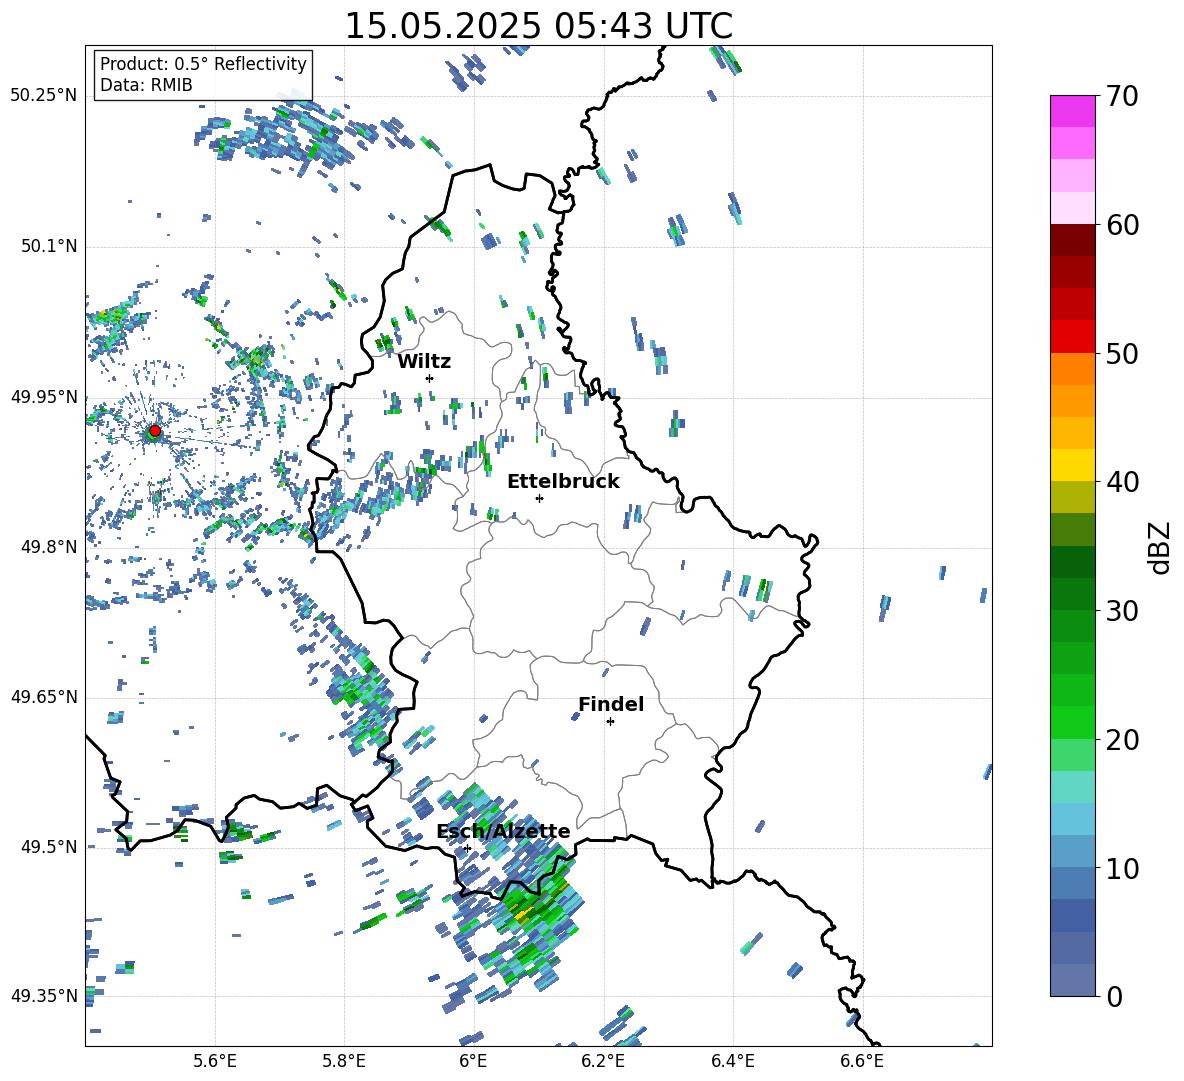Click the 70 colorbar tick label
The height and width of the screenshot is (1081, 1184).
pos(1122,97)
